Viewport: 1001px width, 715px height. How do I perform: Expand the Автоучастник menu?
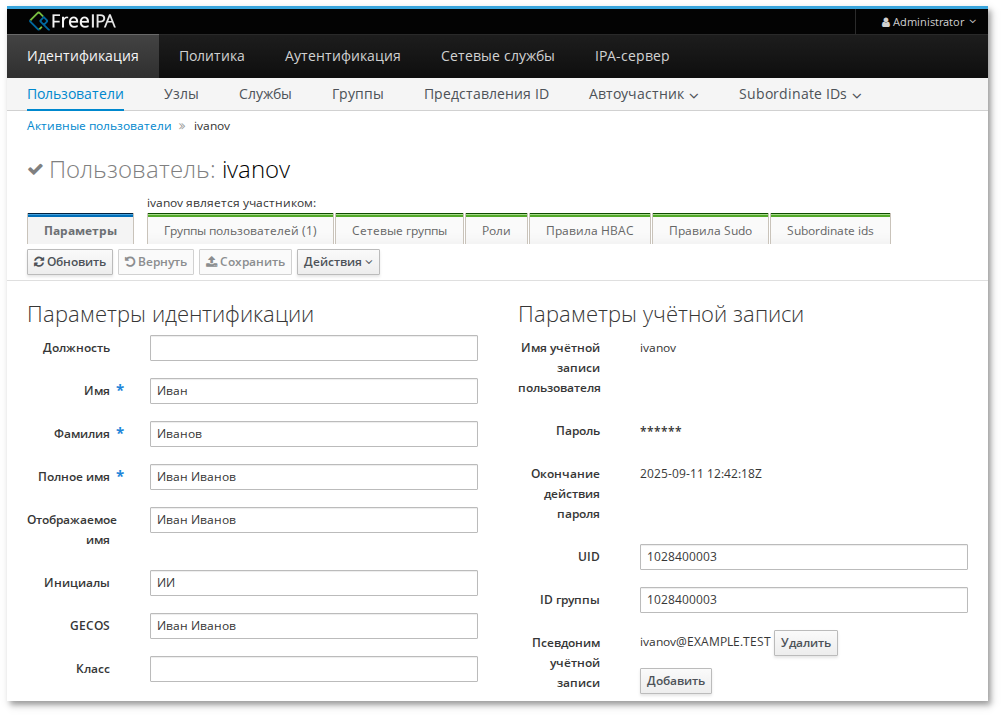[643, 94]
